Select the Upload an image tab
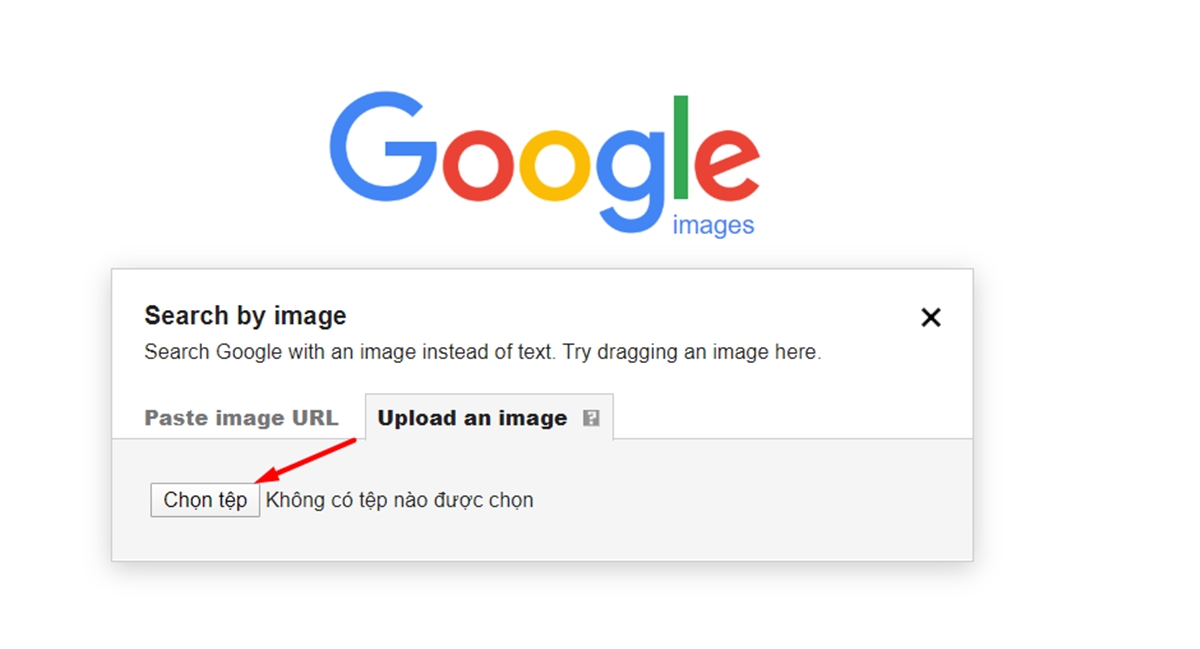 tap(489, 417)
